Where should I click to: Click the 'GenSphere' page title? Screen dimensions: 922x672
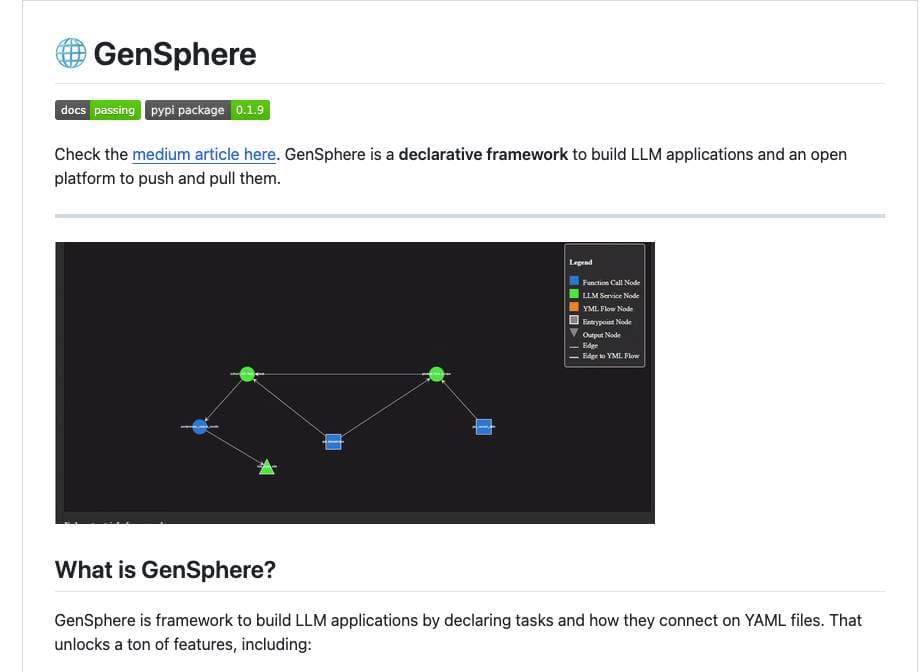tap(175, 54)
